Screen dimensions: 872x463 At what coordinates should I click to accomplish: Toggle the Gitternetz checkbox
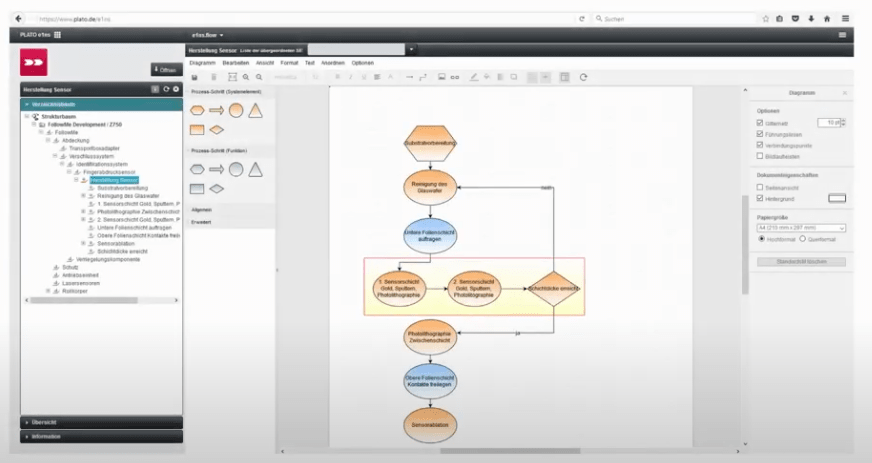coord(760,123)
